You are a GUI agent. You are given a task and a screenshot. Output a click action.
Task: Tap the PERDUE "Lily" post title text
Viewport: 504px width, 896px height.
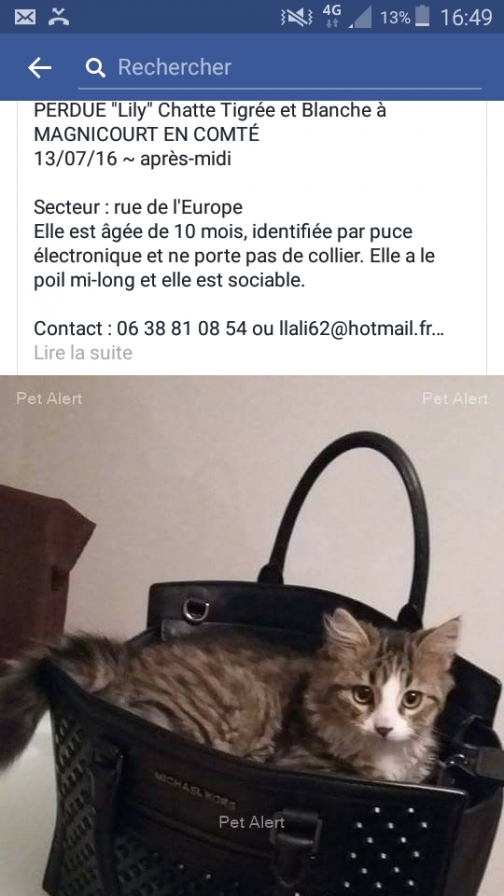pos(210,110)
